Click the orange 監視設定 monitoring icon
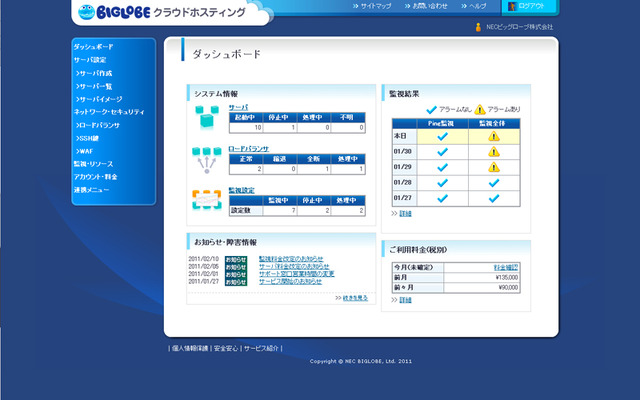The height and width of the screenshot is (400, 640). pyautogui.click(x=206, y=200)
